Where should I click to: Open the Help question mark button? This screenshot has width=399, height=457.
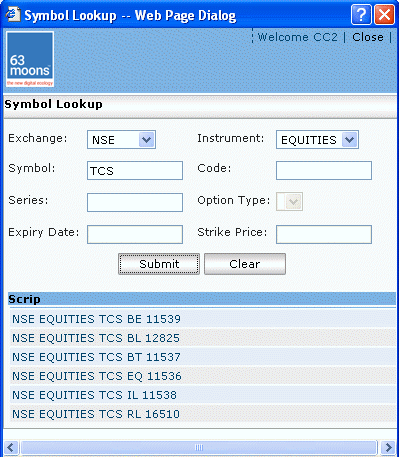pyautogui.click(x=361, y=15)
